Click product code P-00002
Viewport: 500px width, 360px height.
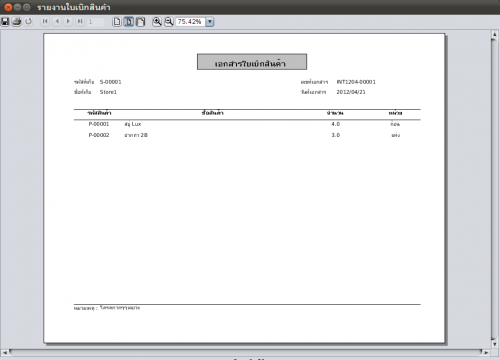click(x=99, y=135)
